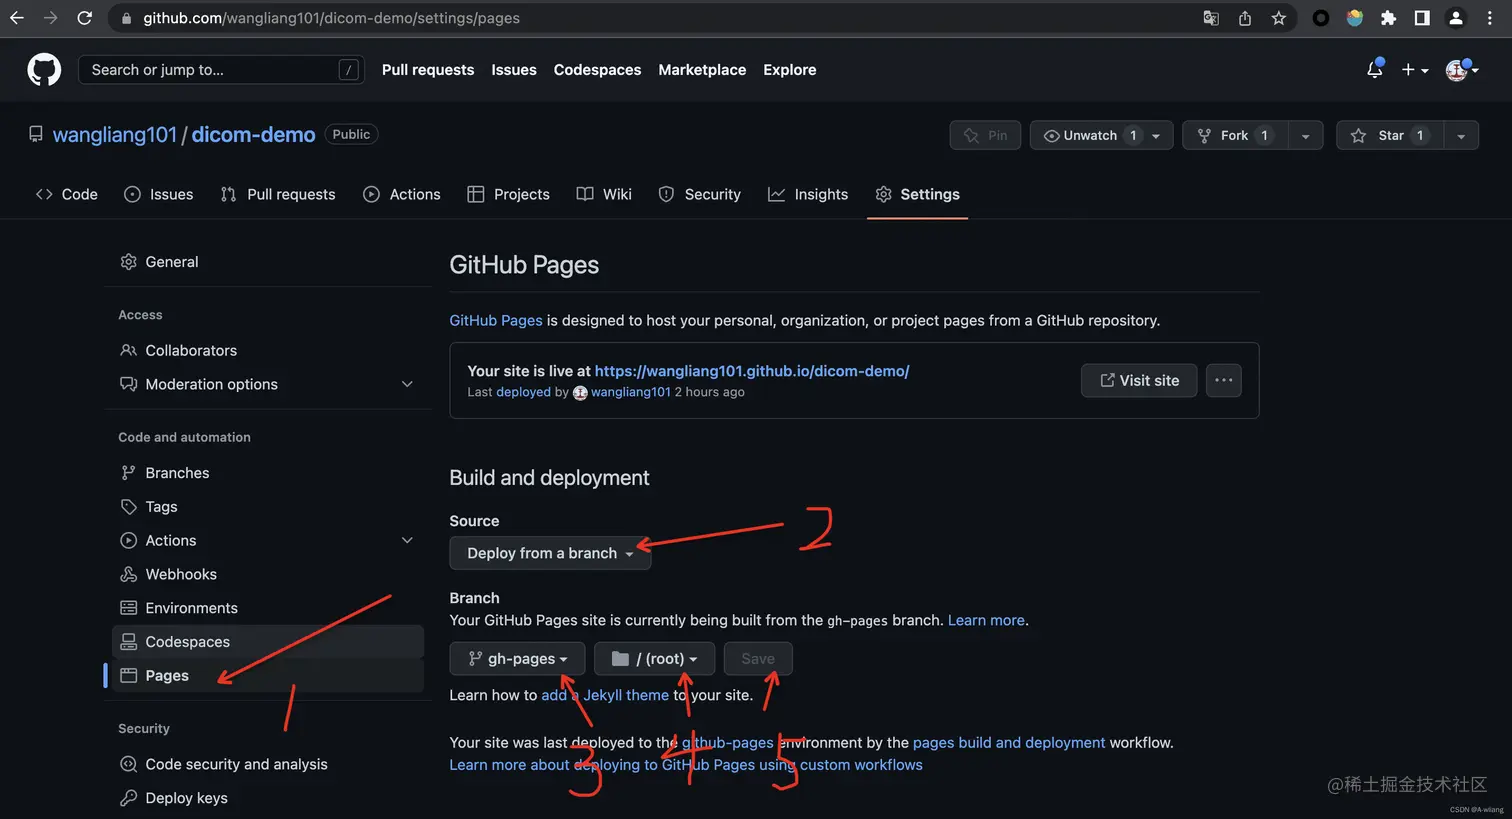Switch to the Projects tab
The width and height of the screenshot is (1512, 819).
point(508,194)
